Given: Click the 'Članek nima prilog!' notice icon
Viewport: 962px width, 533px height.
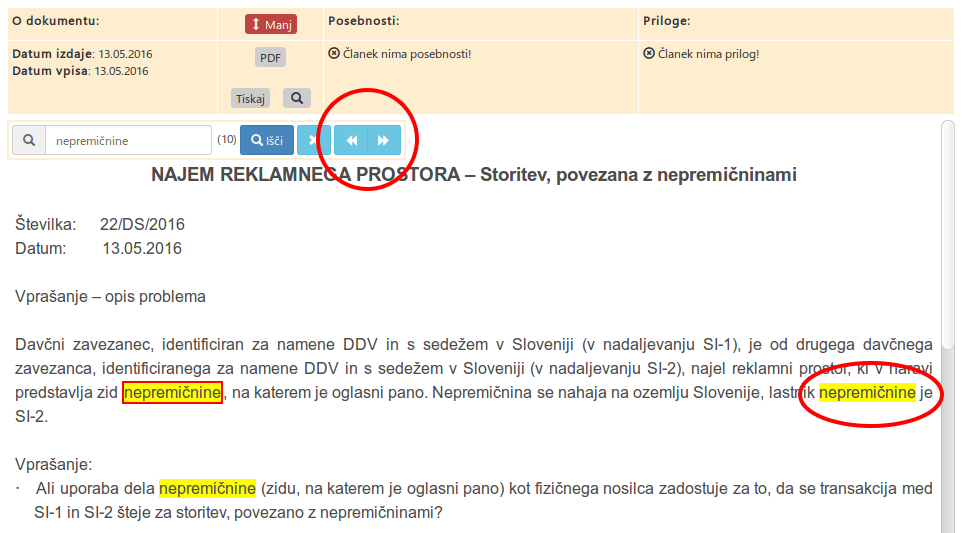Looking at the screenshot, I should pyautogui.click(x=649, y=54).
